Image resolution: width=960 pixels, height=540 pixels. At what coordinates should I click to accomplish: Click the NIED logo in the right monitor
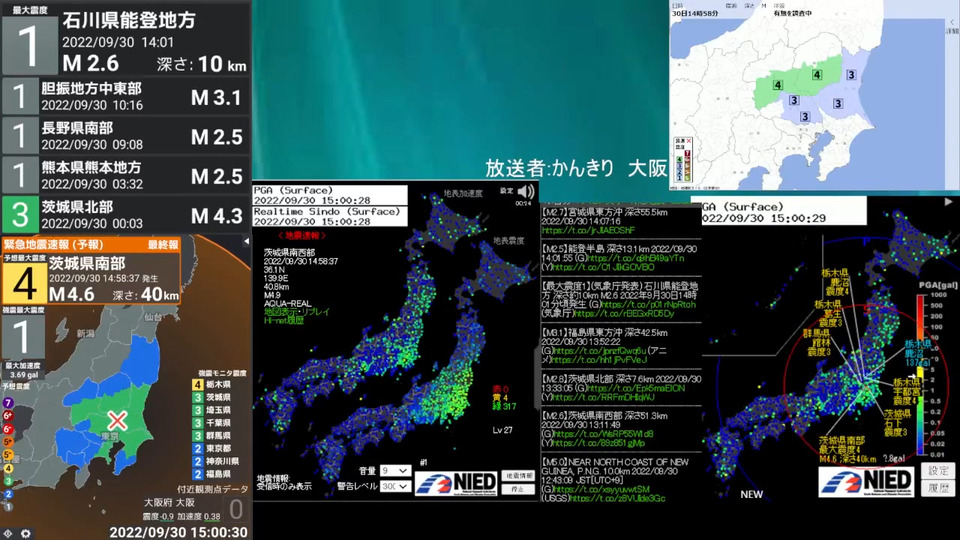pyautogui.click(x=865, y=481)
